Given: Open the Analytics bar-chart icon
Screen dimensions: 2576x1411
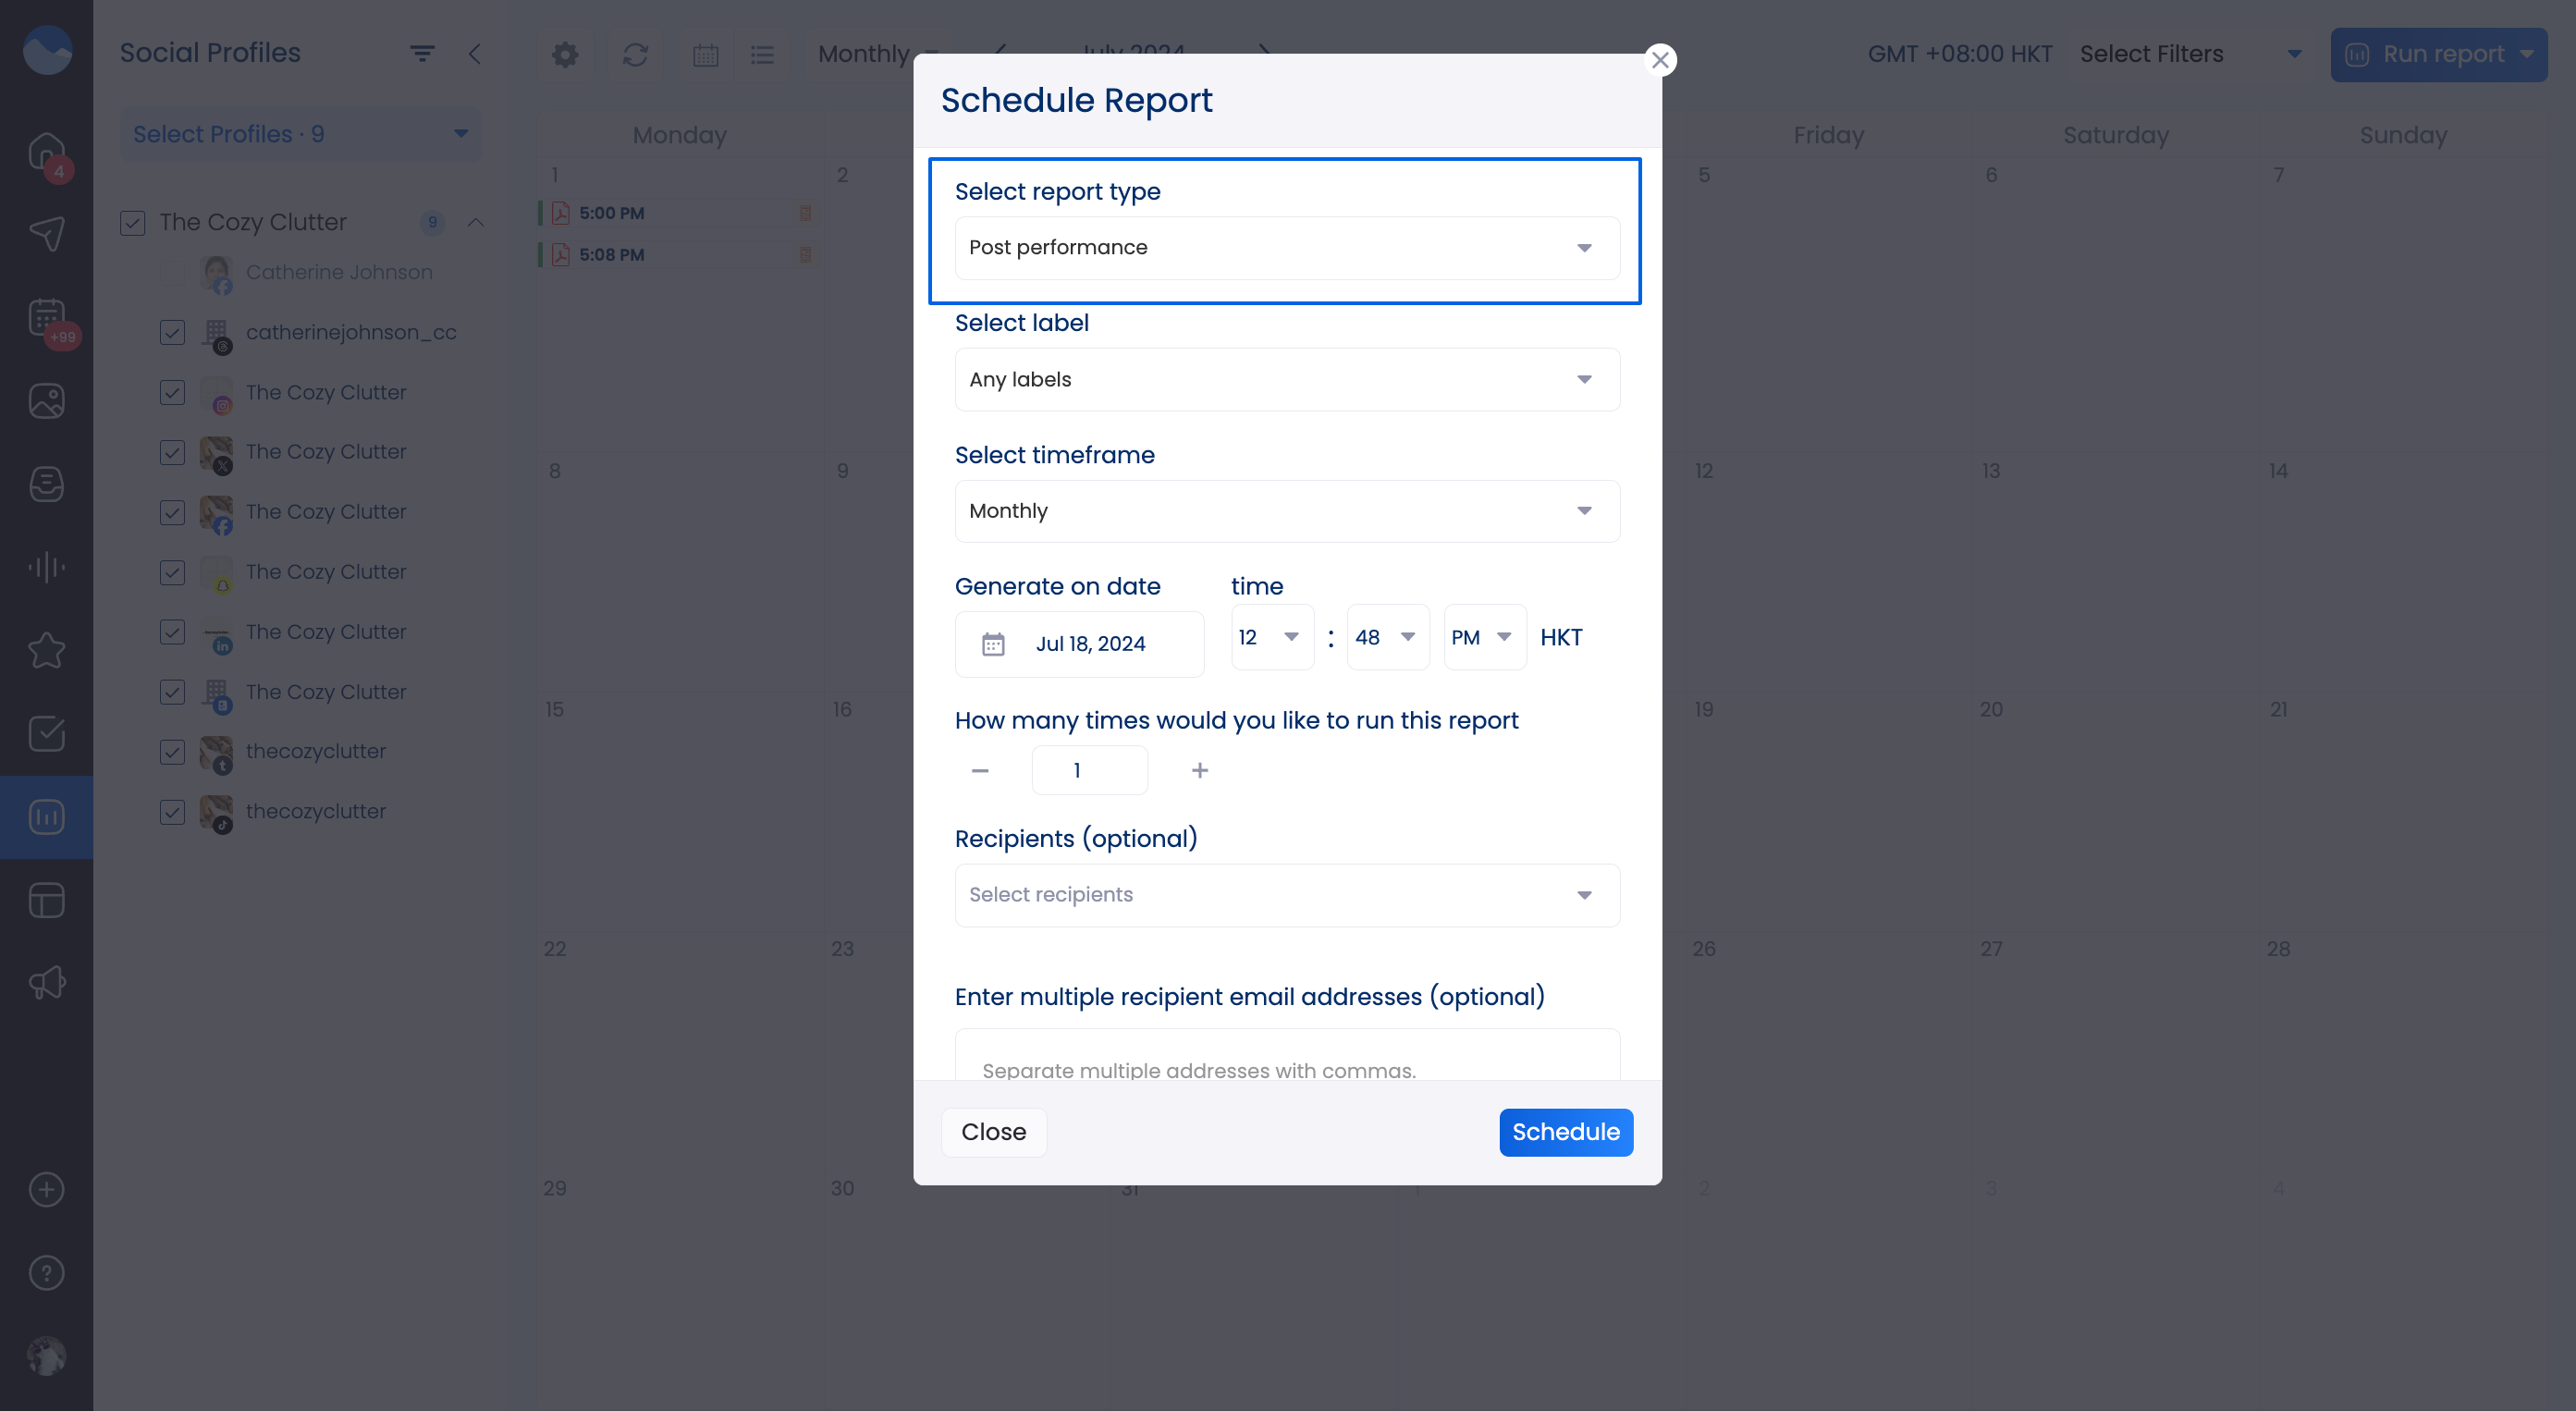Looking at the screenshot, I should [x=46, y=816].
